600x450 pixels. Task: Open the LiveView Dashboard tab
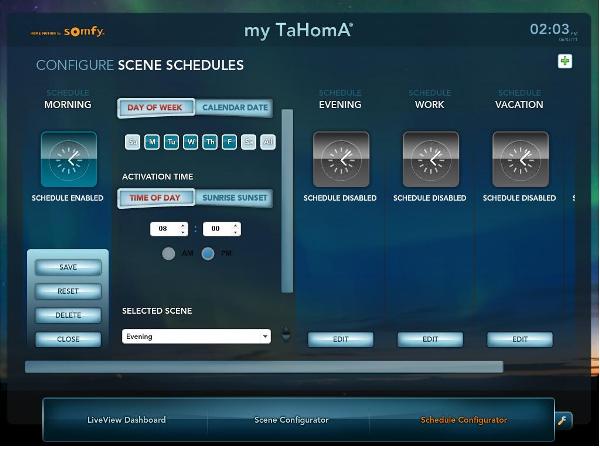[x=126, y=420]
